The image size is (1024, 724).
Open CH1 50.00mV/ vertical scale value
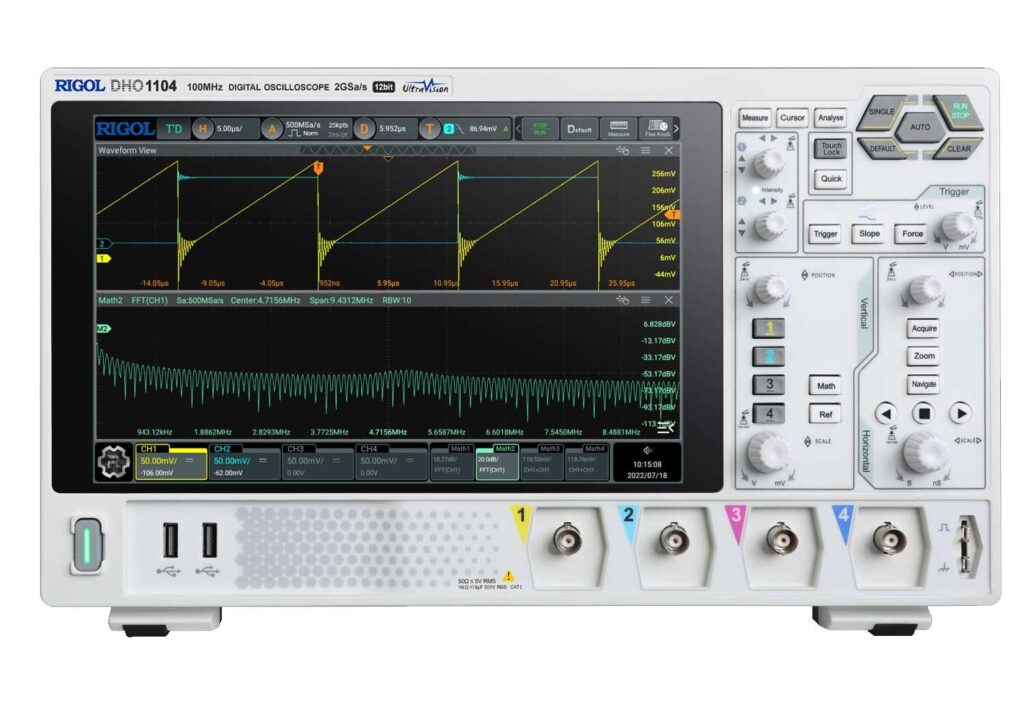[158, 461]
